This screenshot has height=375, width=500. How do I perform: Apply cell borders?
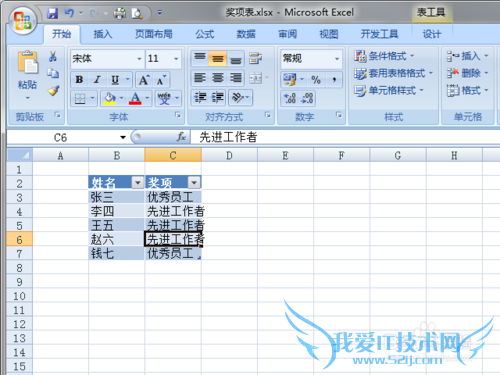[x=80, y=98]
